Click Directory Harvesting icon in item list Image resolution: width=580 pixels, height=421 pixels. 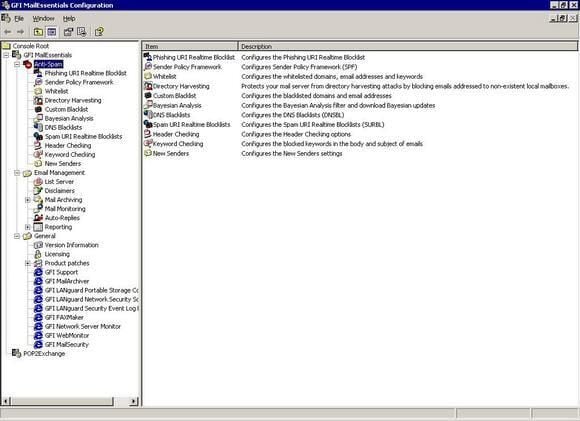pyautogui.click(x=148, y=86)
